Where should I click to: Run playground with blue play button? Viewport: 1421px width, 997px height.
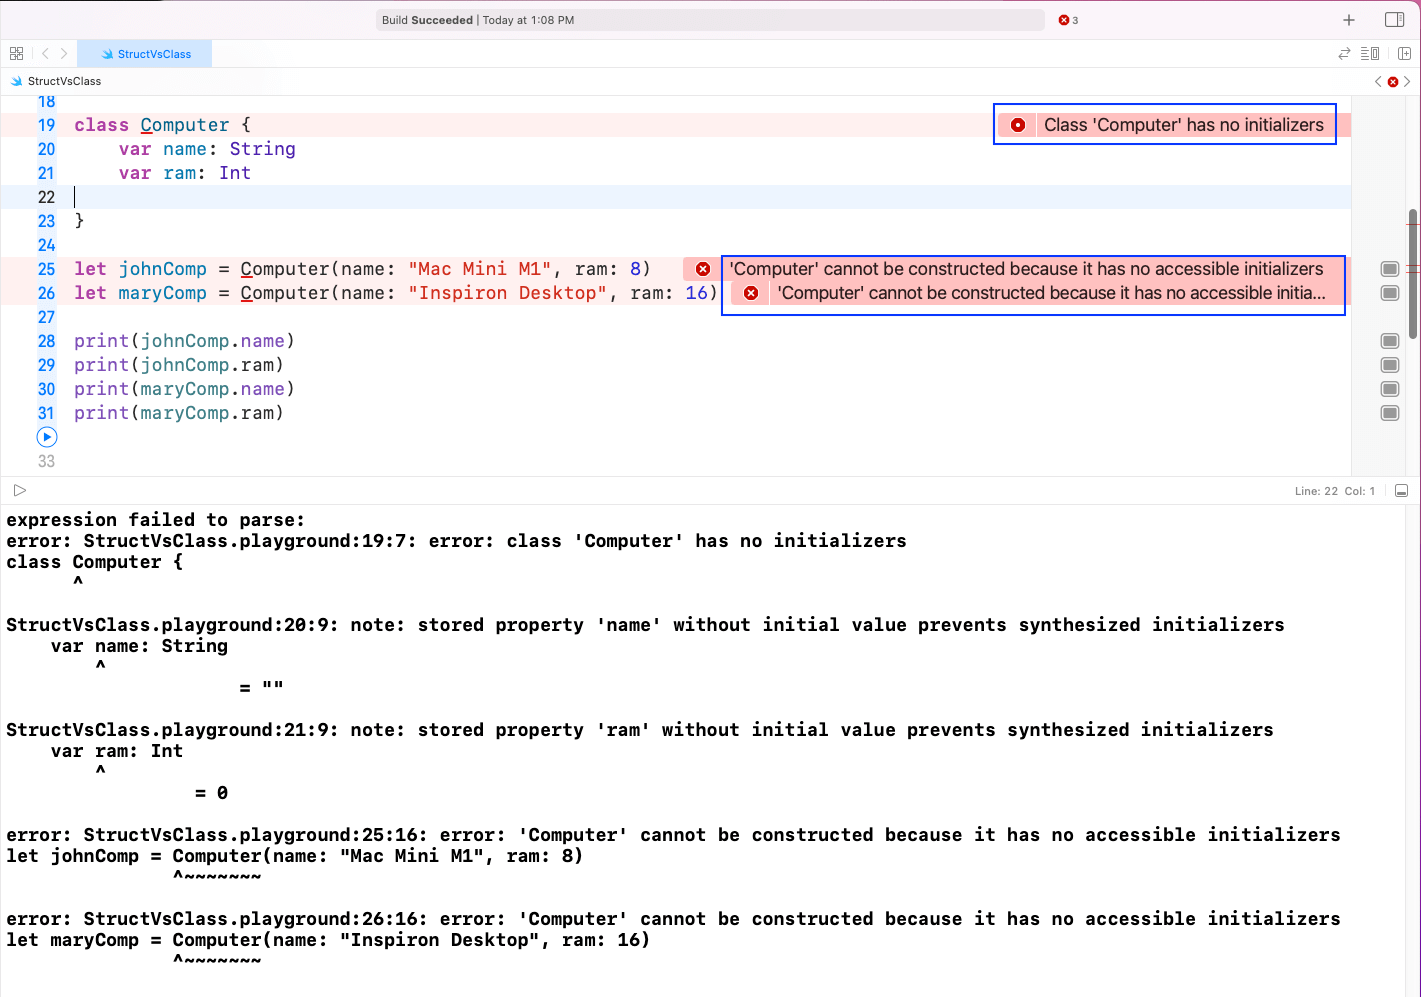click(x=47, y=437)
